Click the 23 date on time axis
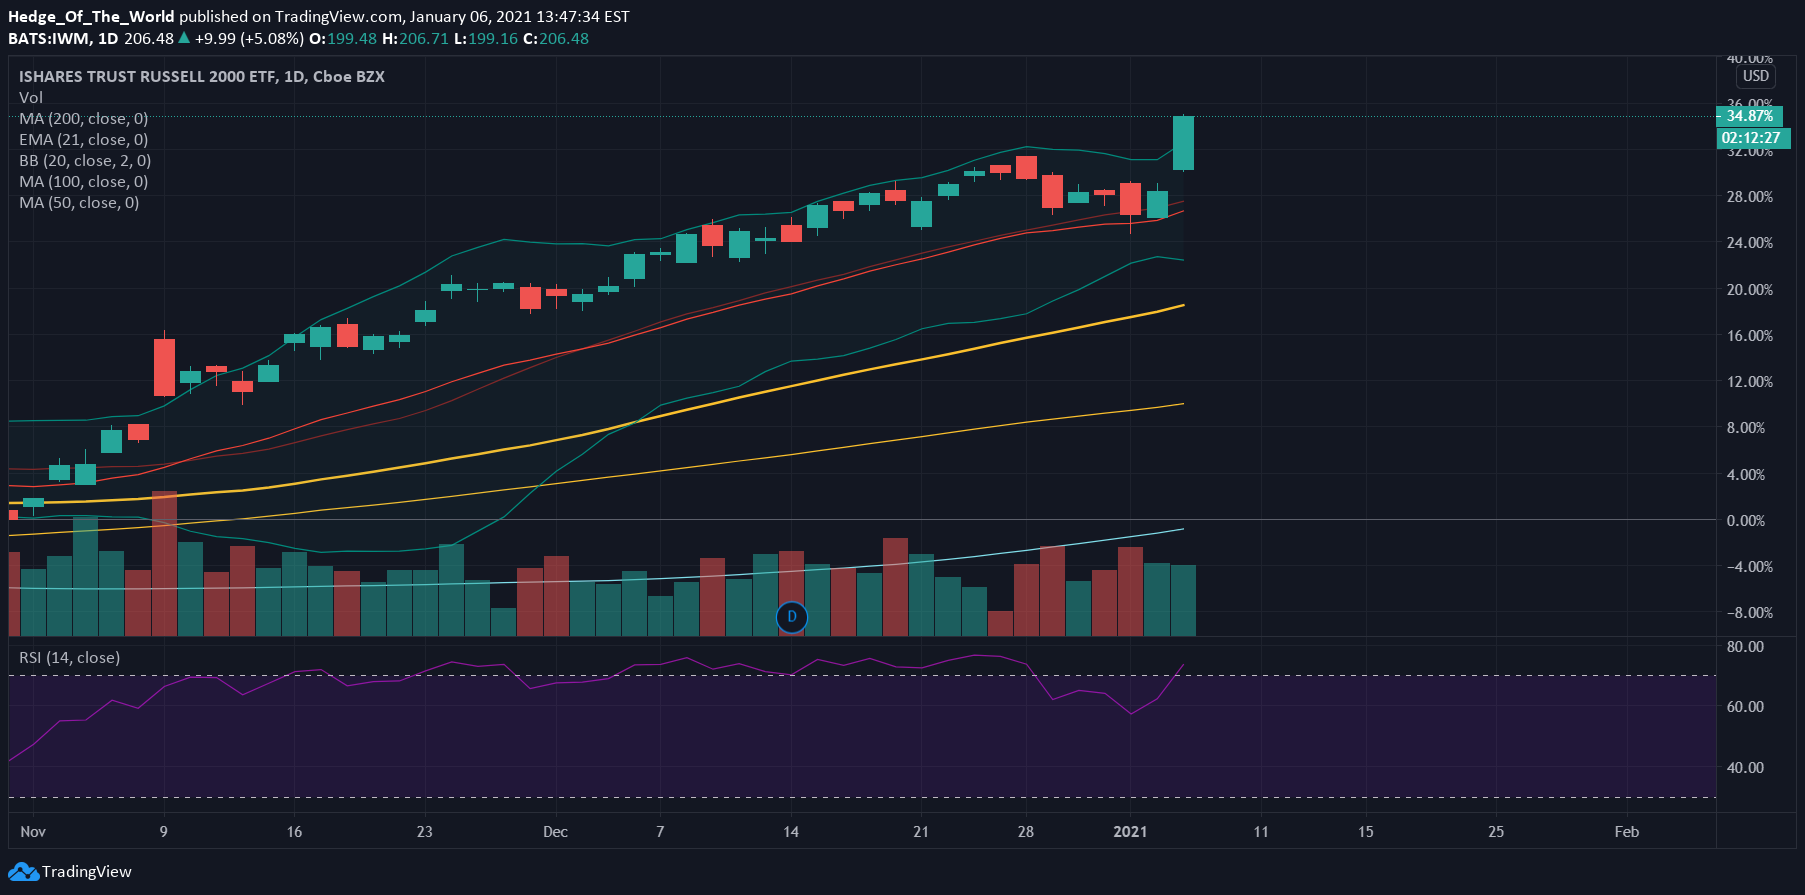1805x895 pixels. (x=425, y=831)
